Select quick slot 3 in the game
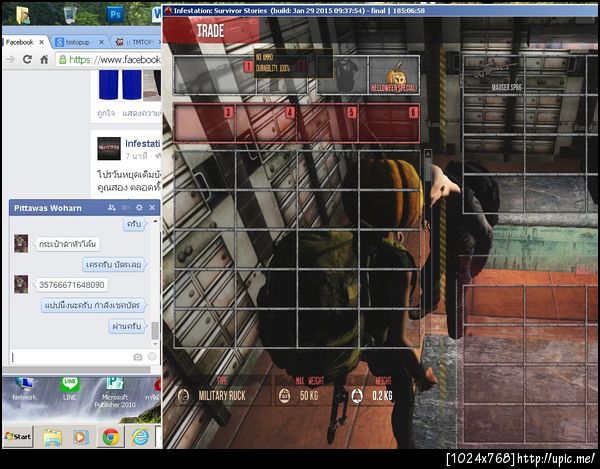 pos(205,123)
